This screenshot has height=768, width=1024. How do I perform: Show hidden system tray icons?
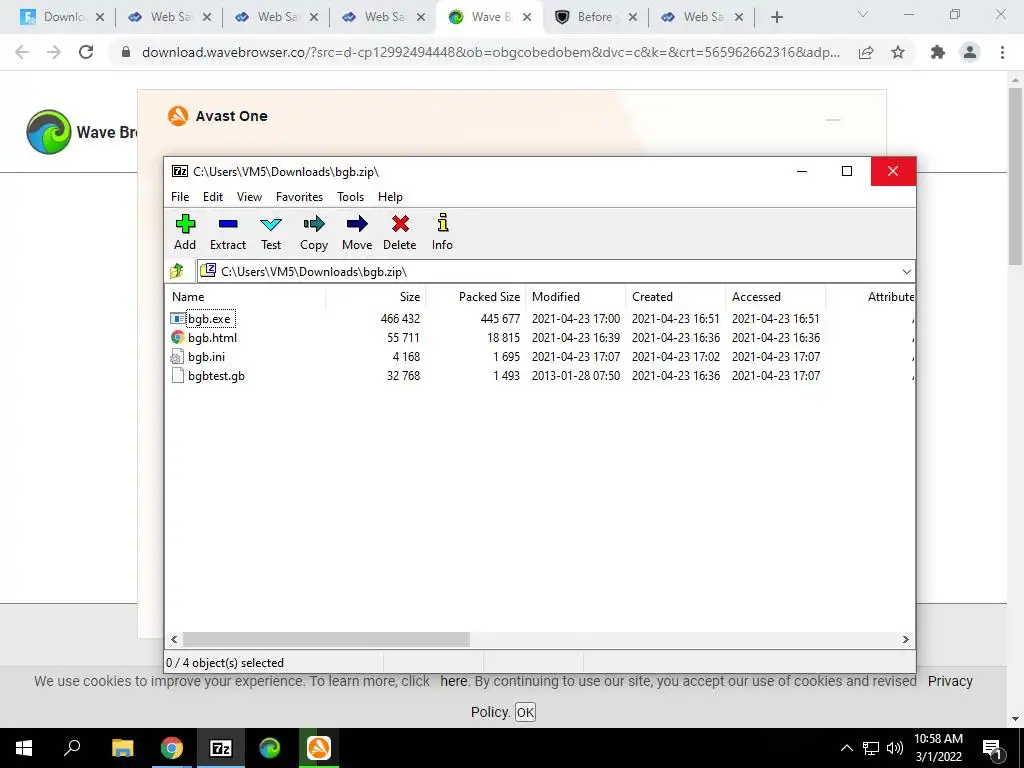coord(846,748)
